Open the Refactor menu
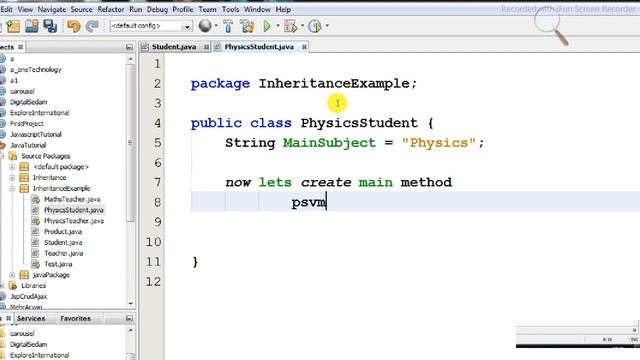The width and height of the screenshot is (640, 360). point(111,9)
